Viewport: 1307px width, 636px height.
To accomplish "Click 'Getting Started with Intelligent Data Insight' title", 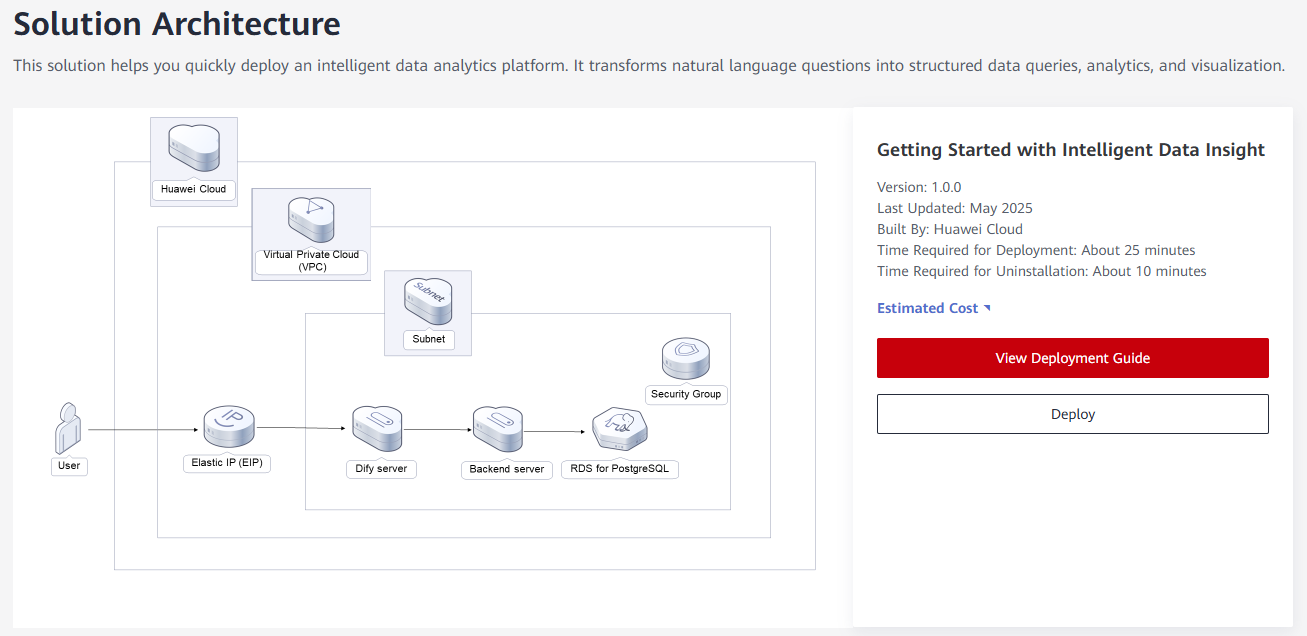I will (1071, 150).
